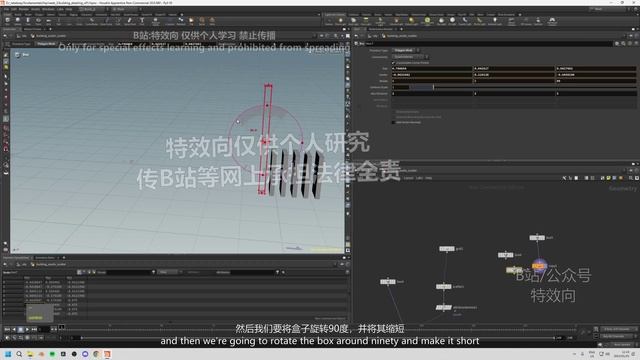Add a Sky Light from the shelf
The height and width of the screenshot is (360, 640).
(442, 21)
